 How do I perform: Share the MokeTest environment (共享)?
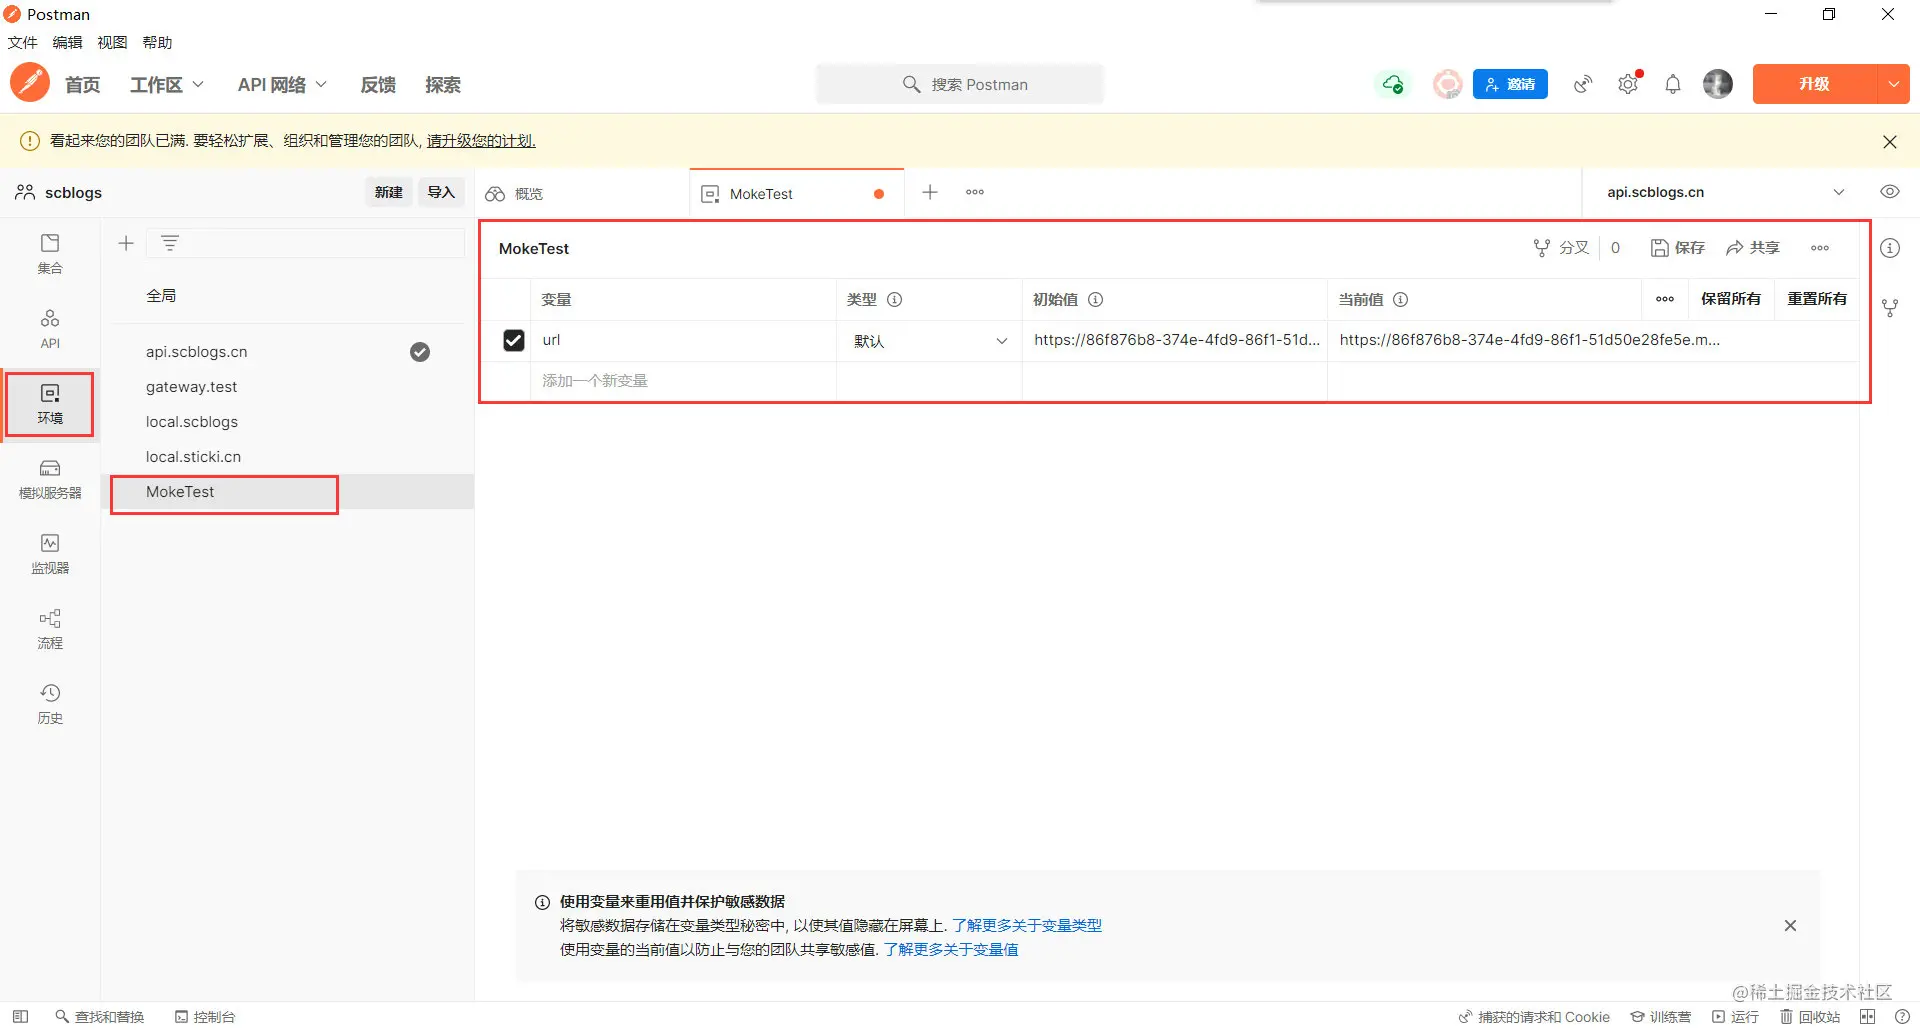click(1753, 248)
